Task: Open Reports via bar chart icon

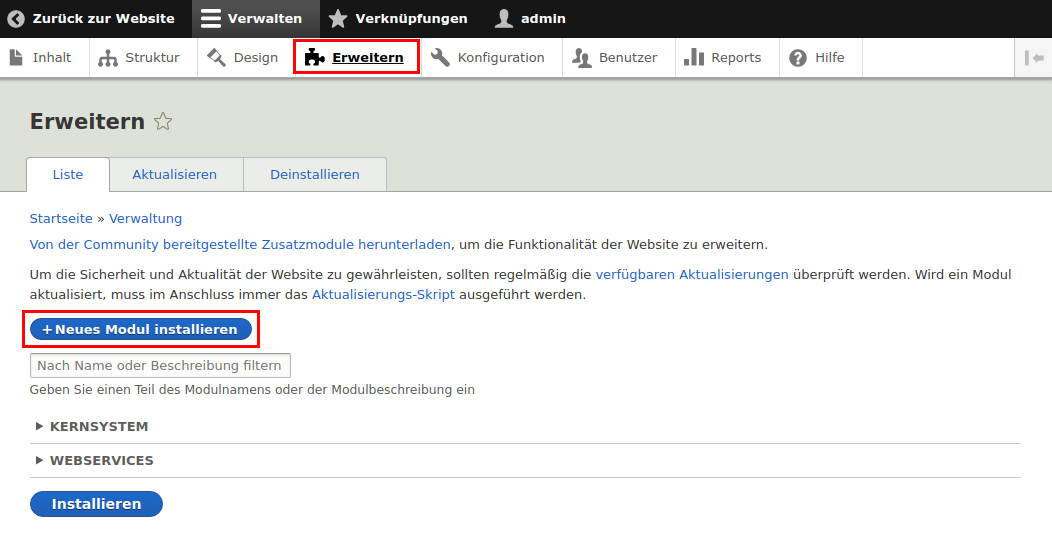Action: pos(694,58)
